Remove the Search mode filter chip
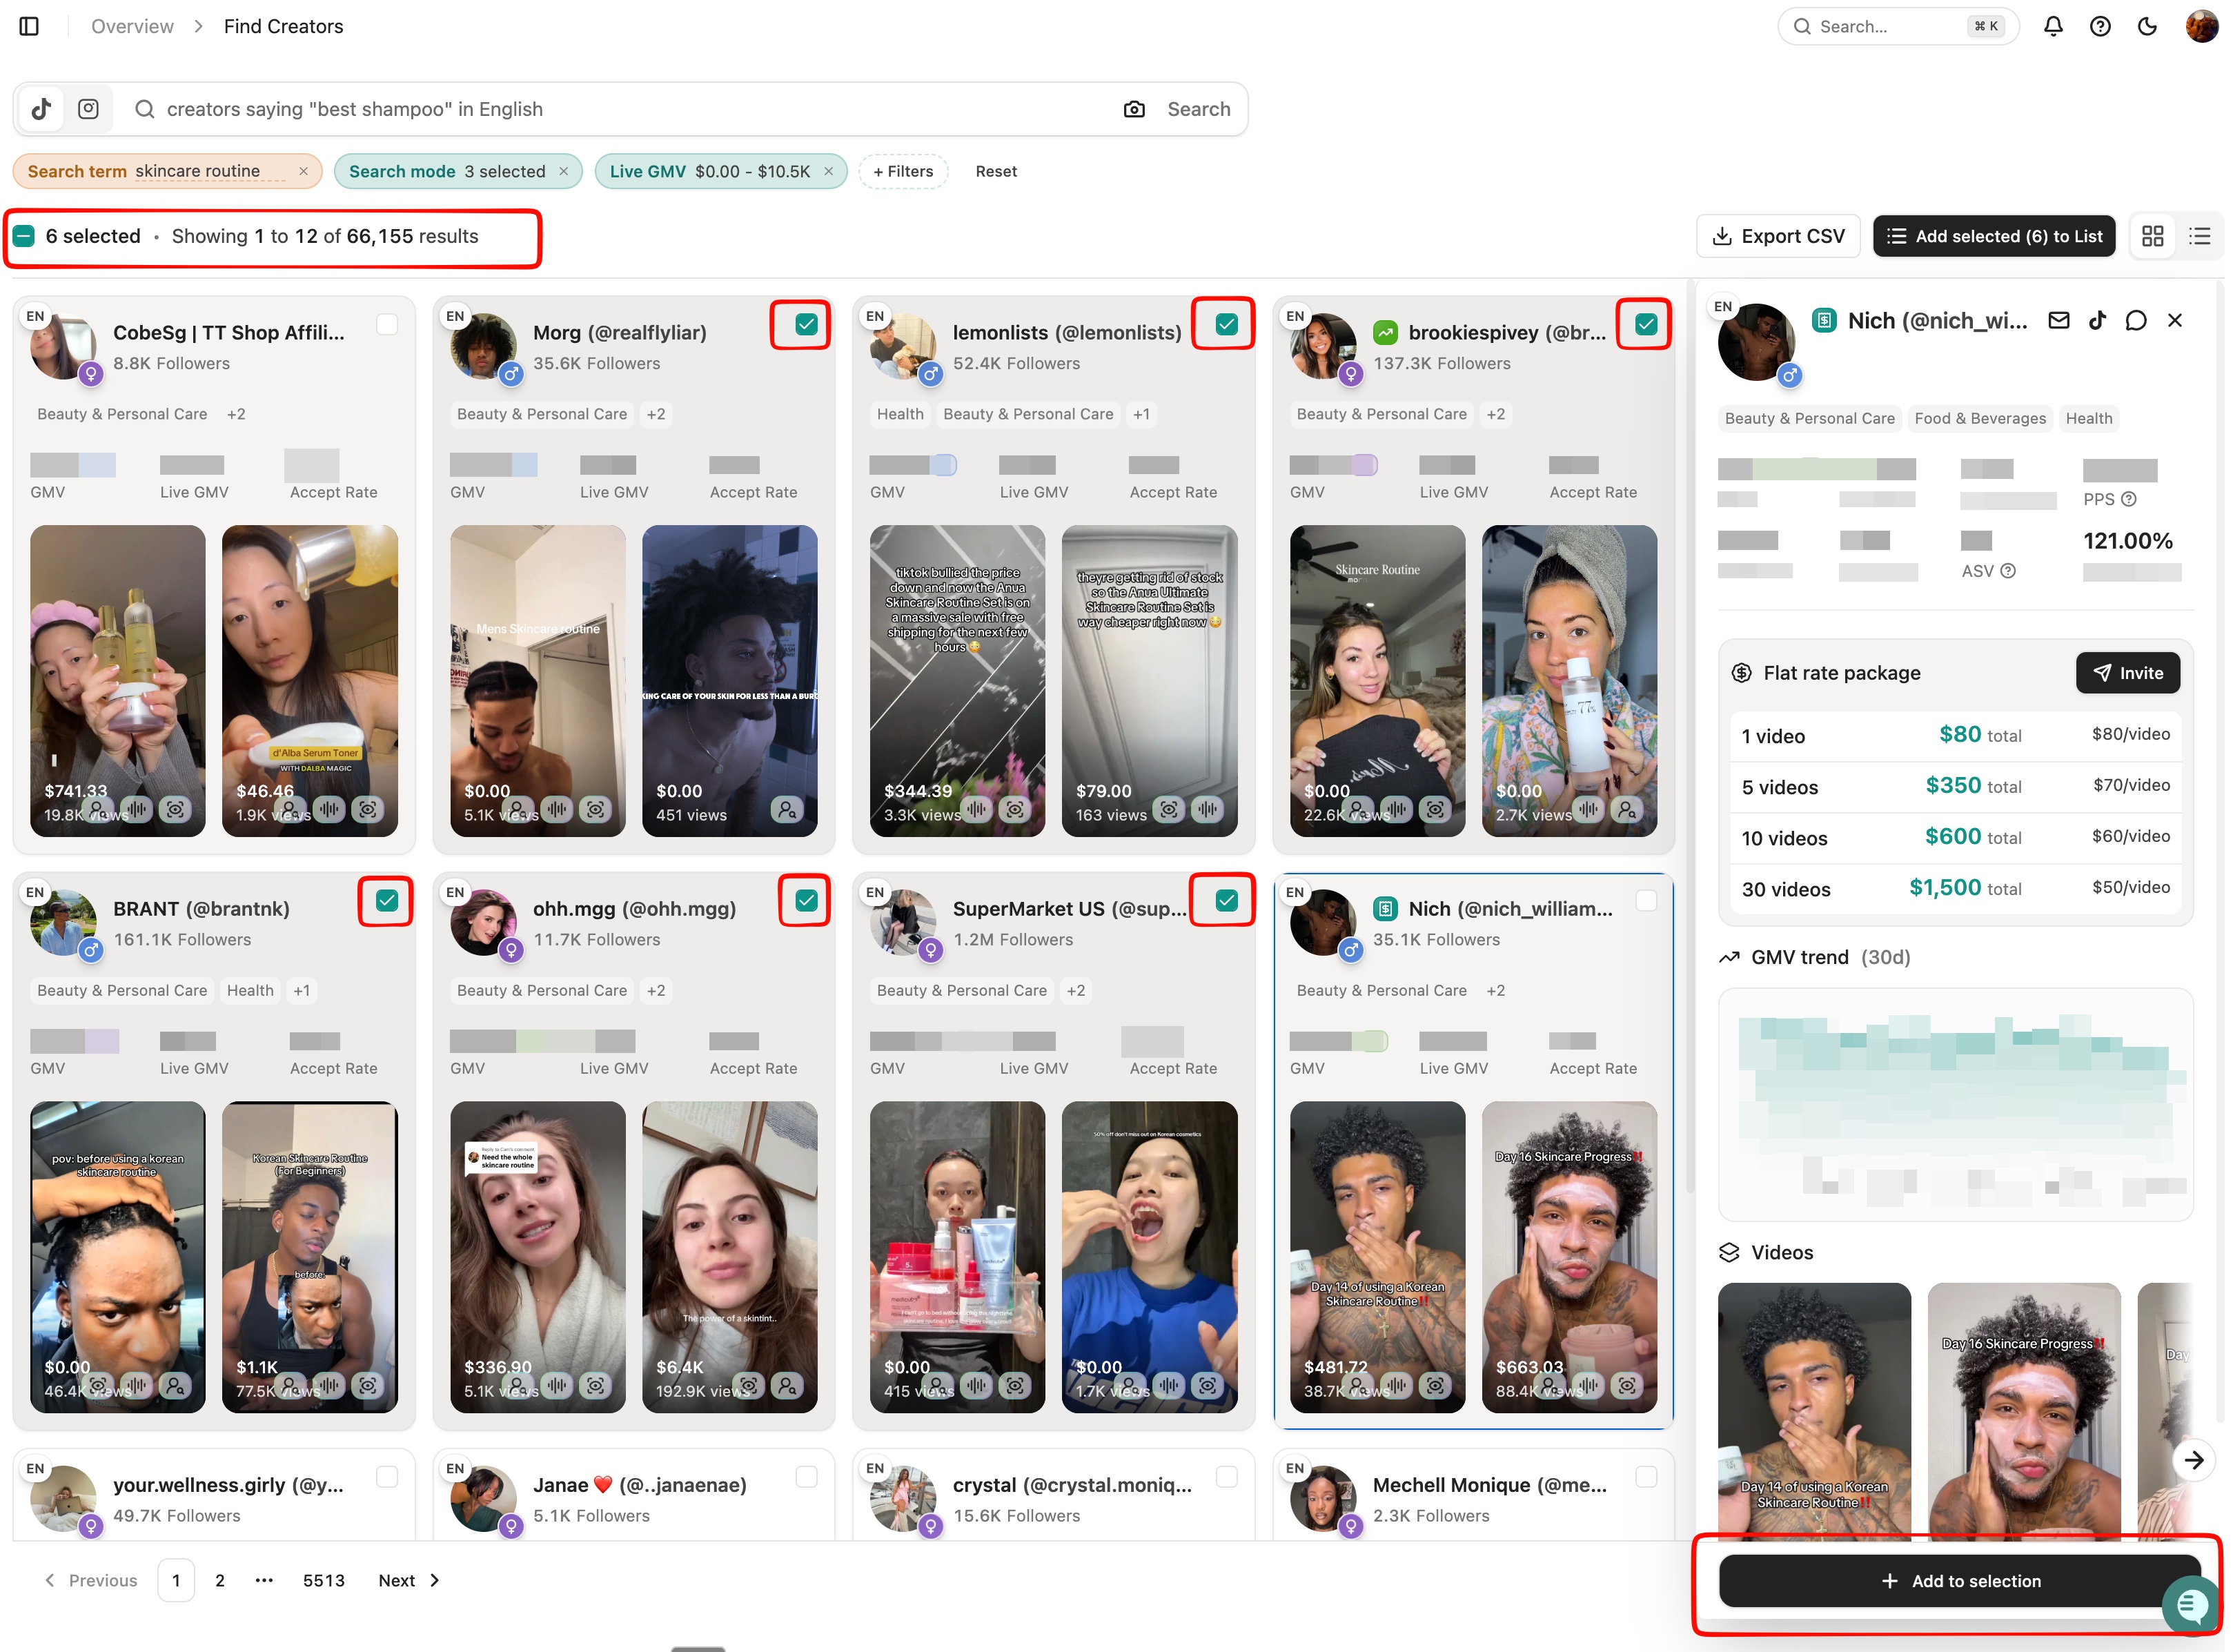2233x1652 pixels. pos(564,171)
